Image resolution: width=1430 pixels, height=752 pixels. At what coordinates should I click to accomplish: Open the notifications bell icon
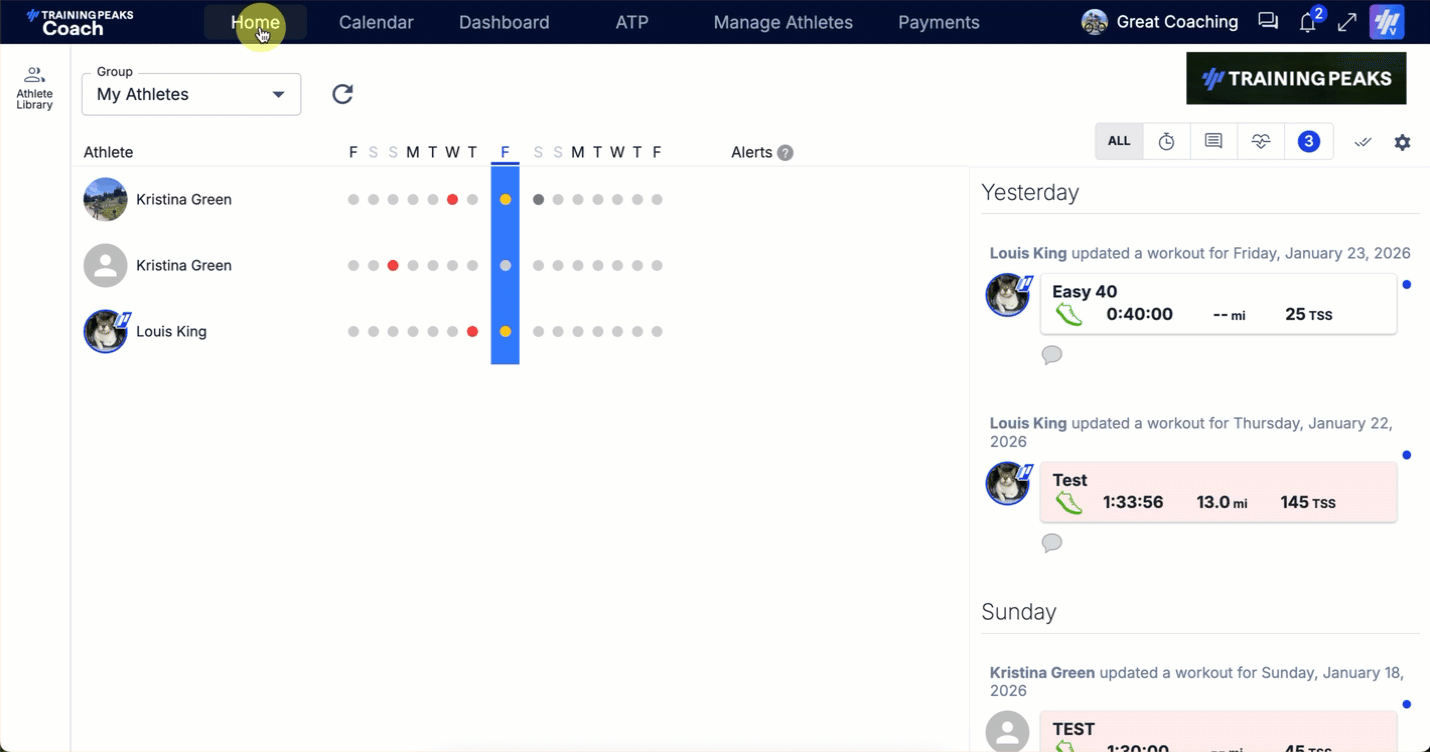pyautogui.click(x=1308, y=23)
